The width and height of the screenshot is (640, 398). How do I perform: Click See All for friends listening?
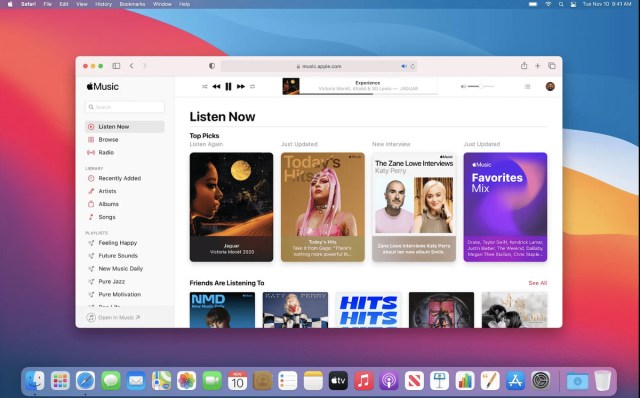[538, 283]
